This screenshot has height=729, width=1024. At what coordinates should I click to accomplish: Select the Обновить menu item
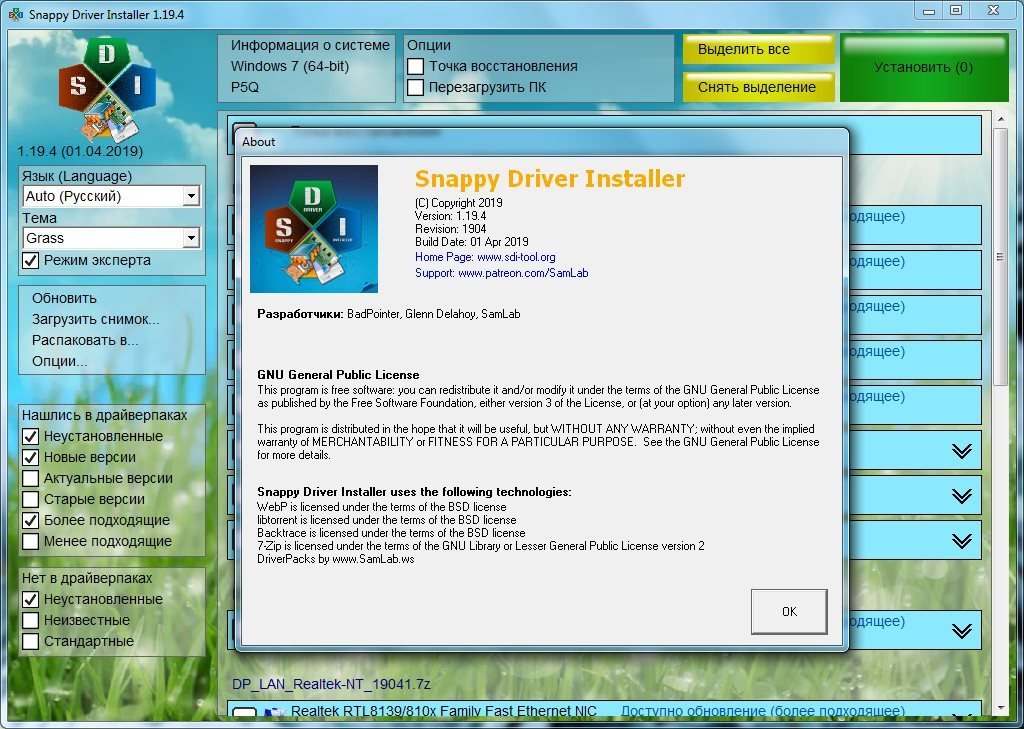[x=64, y=298]
